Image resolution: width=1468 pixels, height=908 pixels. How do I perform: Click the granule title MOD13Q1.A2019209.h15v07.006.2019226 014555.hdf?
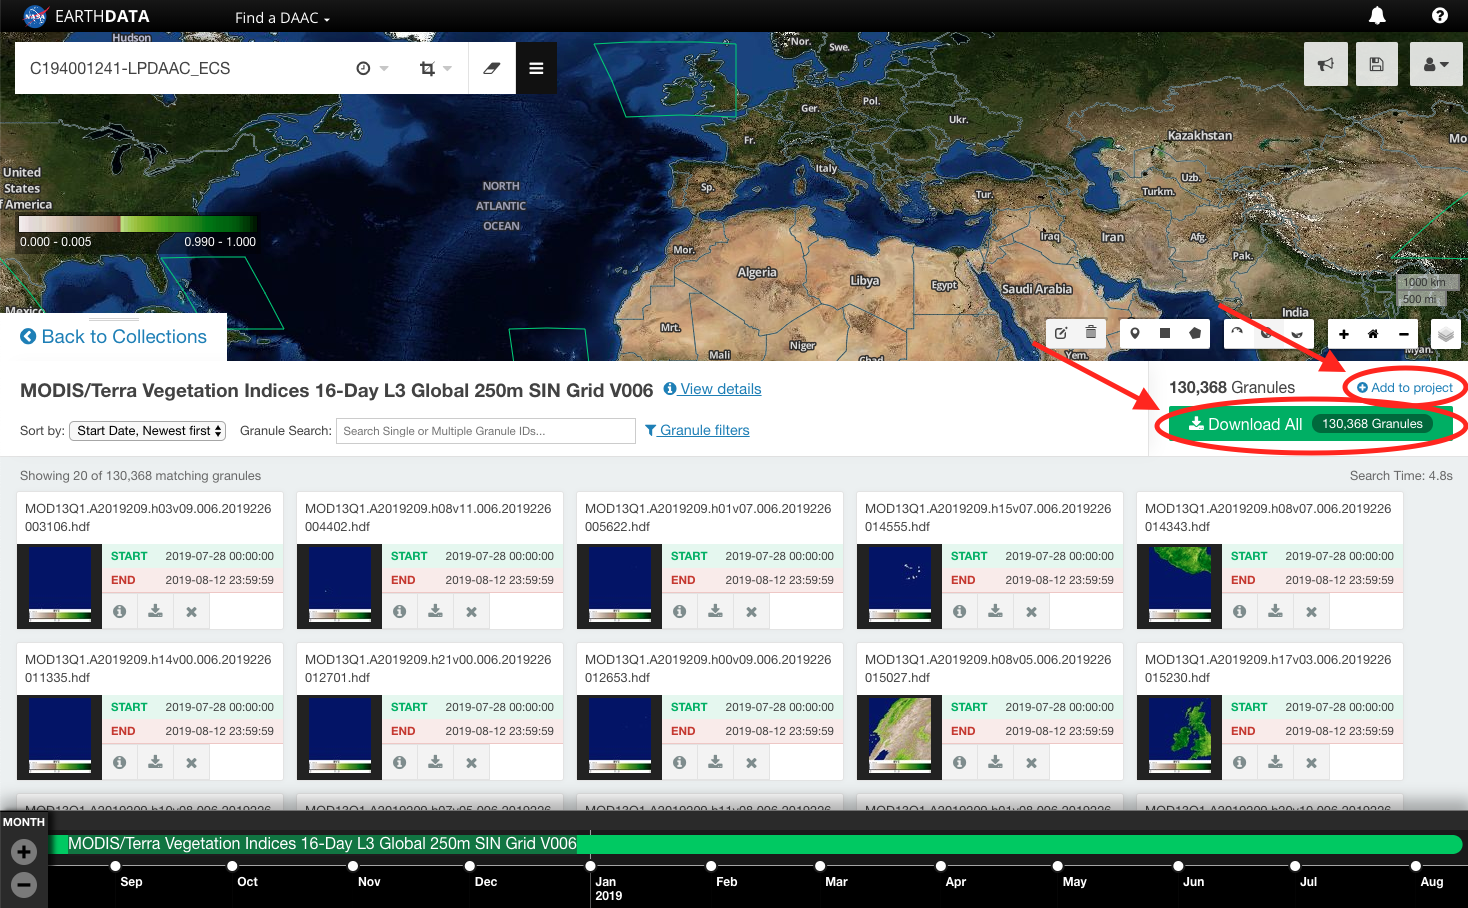[x=988, y=517]
